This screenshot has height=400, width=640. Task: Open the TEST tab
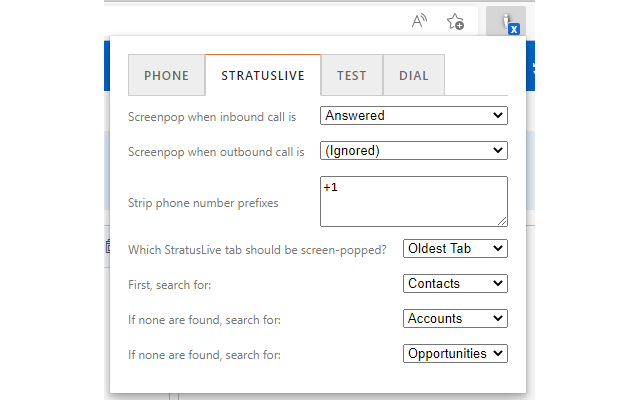pyautogui.click(x=351, y=76)
